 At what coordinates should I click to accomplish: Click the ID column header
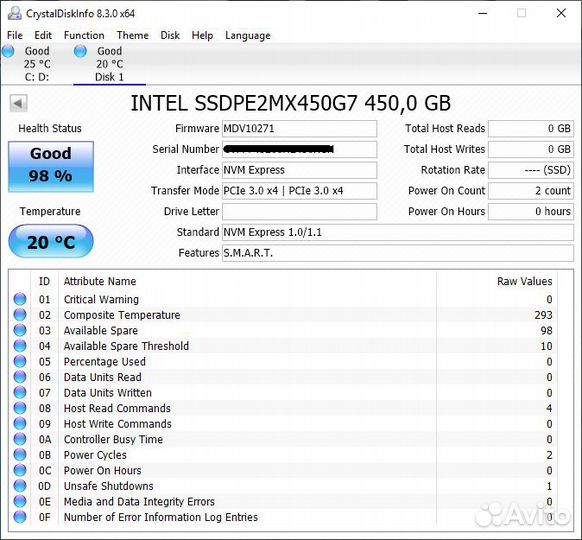pos(44,281)
